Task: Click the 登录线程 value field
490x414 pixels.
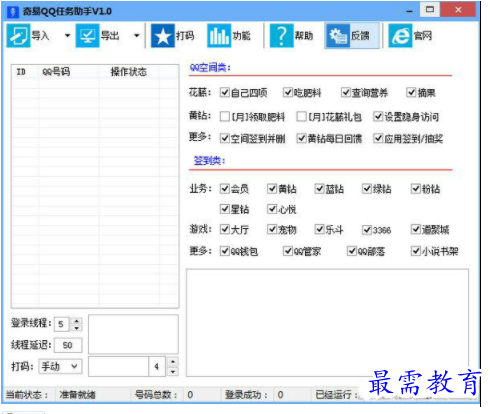Action: [x=62, y=324]
